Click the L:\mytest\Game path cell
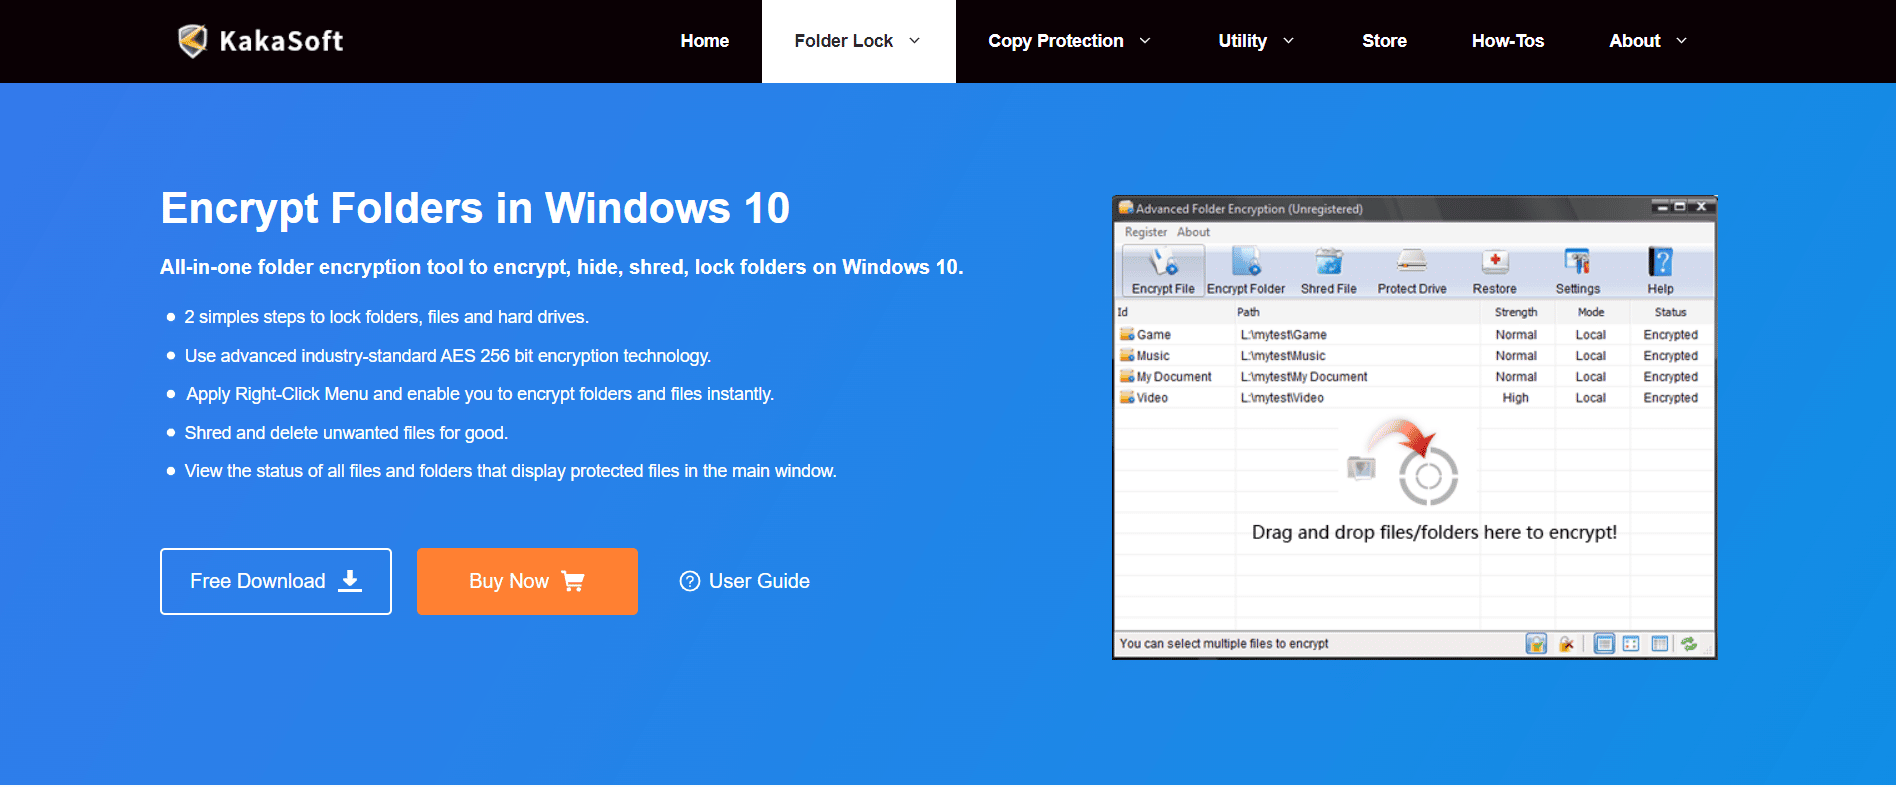Viewport: 1896px width, 787px height. coord(1284,335)
